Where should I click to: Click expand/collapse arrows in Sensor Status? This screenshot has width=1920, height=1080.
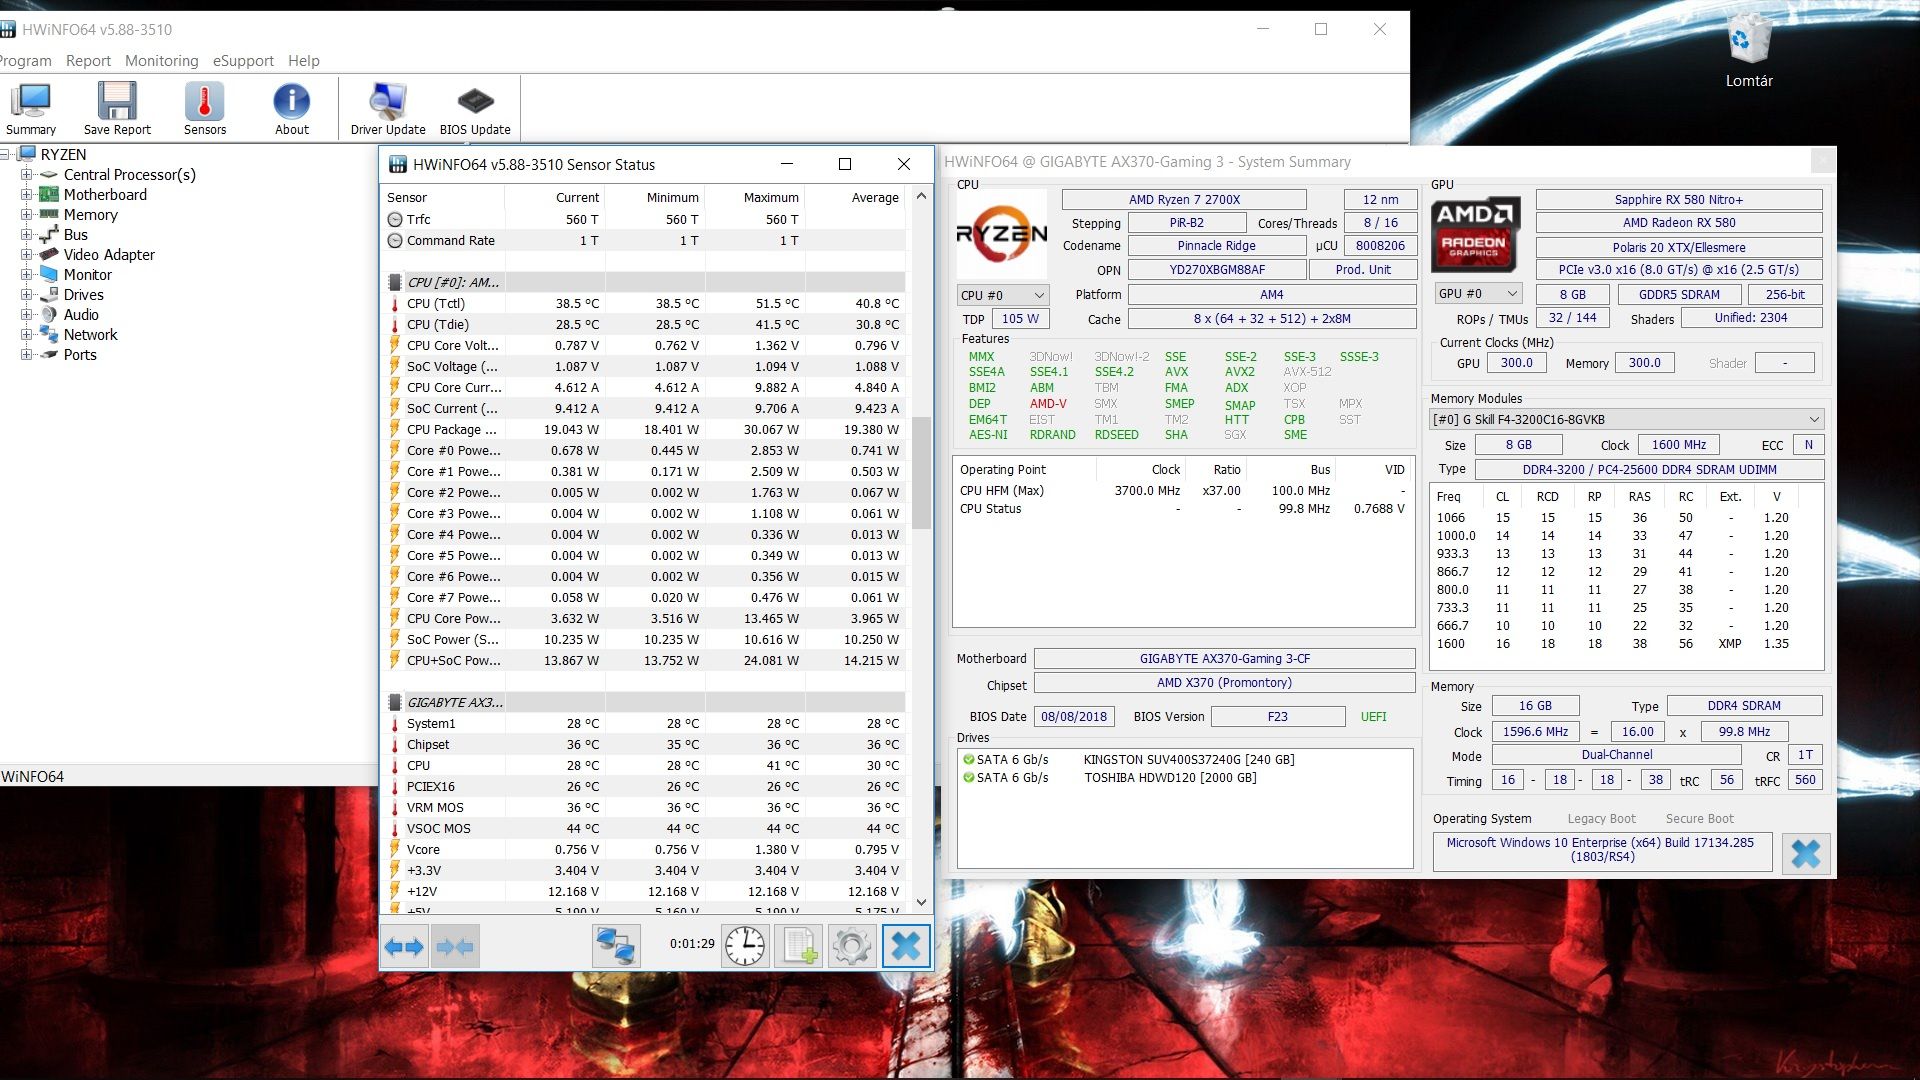click(404, 946)
